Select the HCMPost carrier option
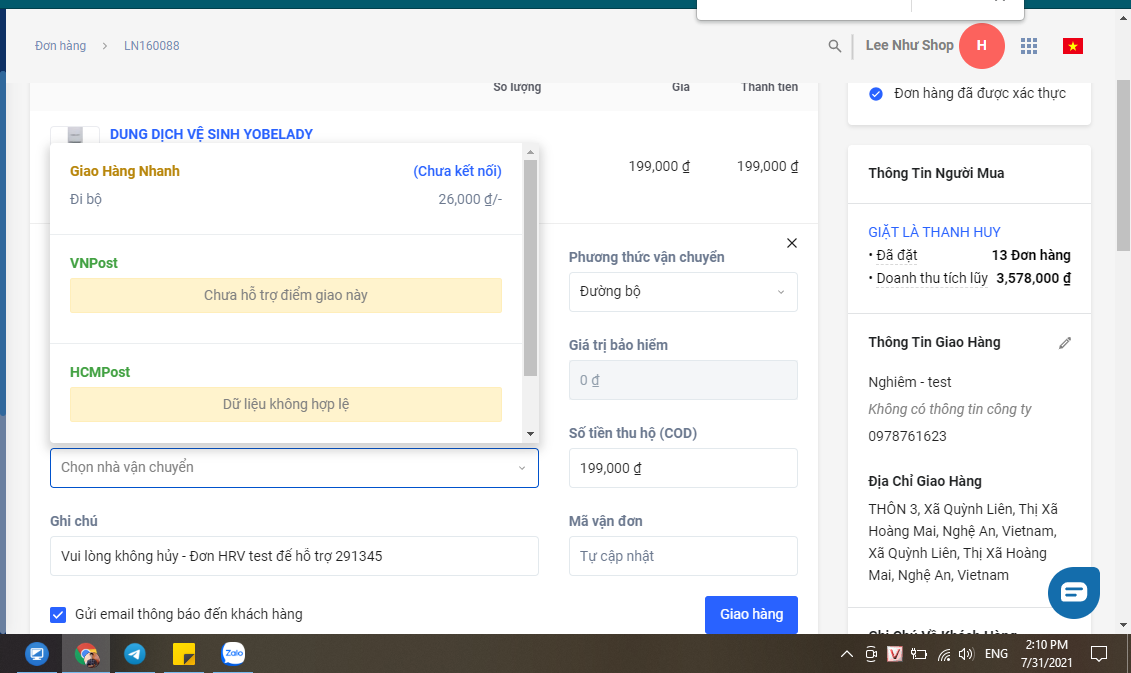This screenshot has width=1131, height=673. pos(286,393)
